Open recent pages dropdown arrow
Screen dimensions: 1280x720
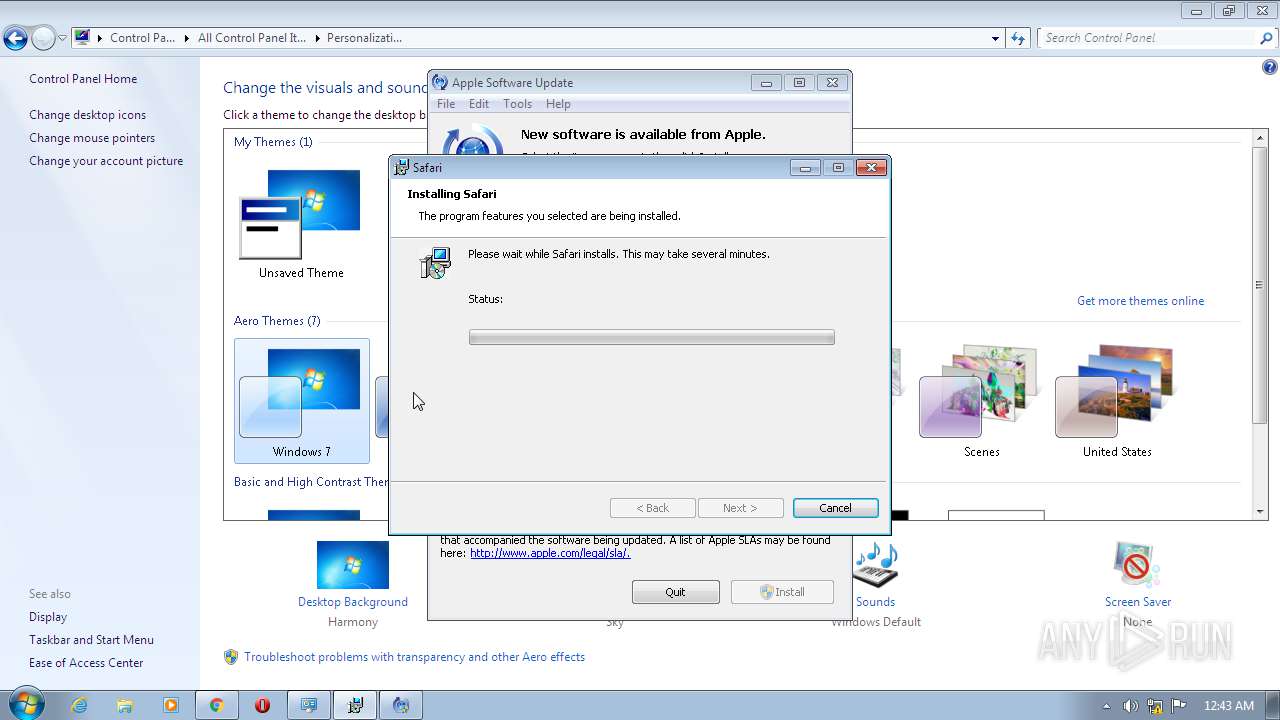[x=62, y=39]
